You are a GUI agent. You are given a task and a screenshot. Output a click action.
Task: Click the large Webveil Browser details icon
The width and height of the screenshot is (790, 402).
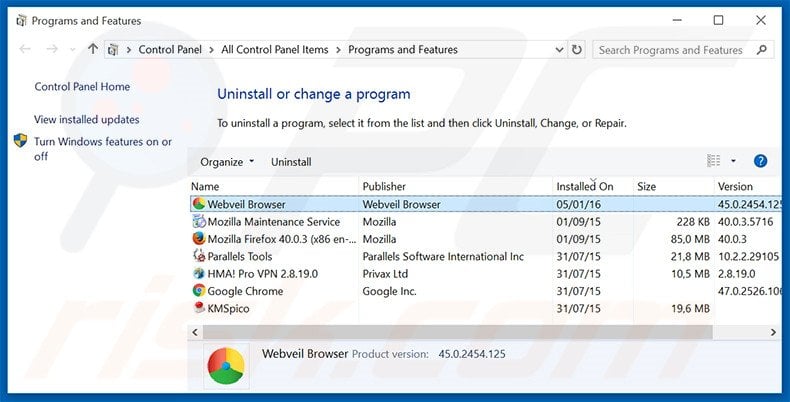[226, 366]
